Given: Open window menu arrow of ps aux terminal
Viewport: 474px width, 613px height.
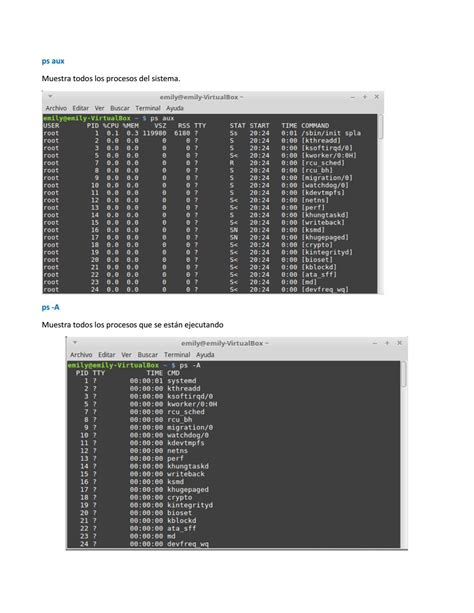Looking at the screenshot, I should tap(50, 96).
